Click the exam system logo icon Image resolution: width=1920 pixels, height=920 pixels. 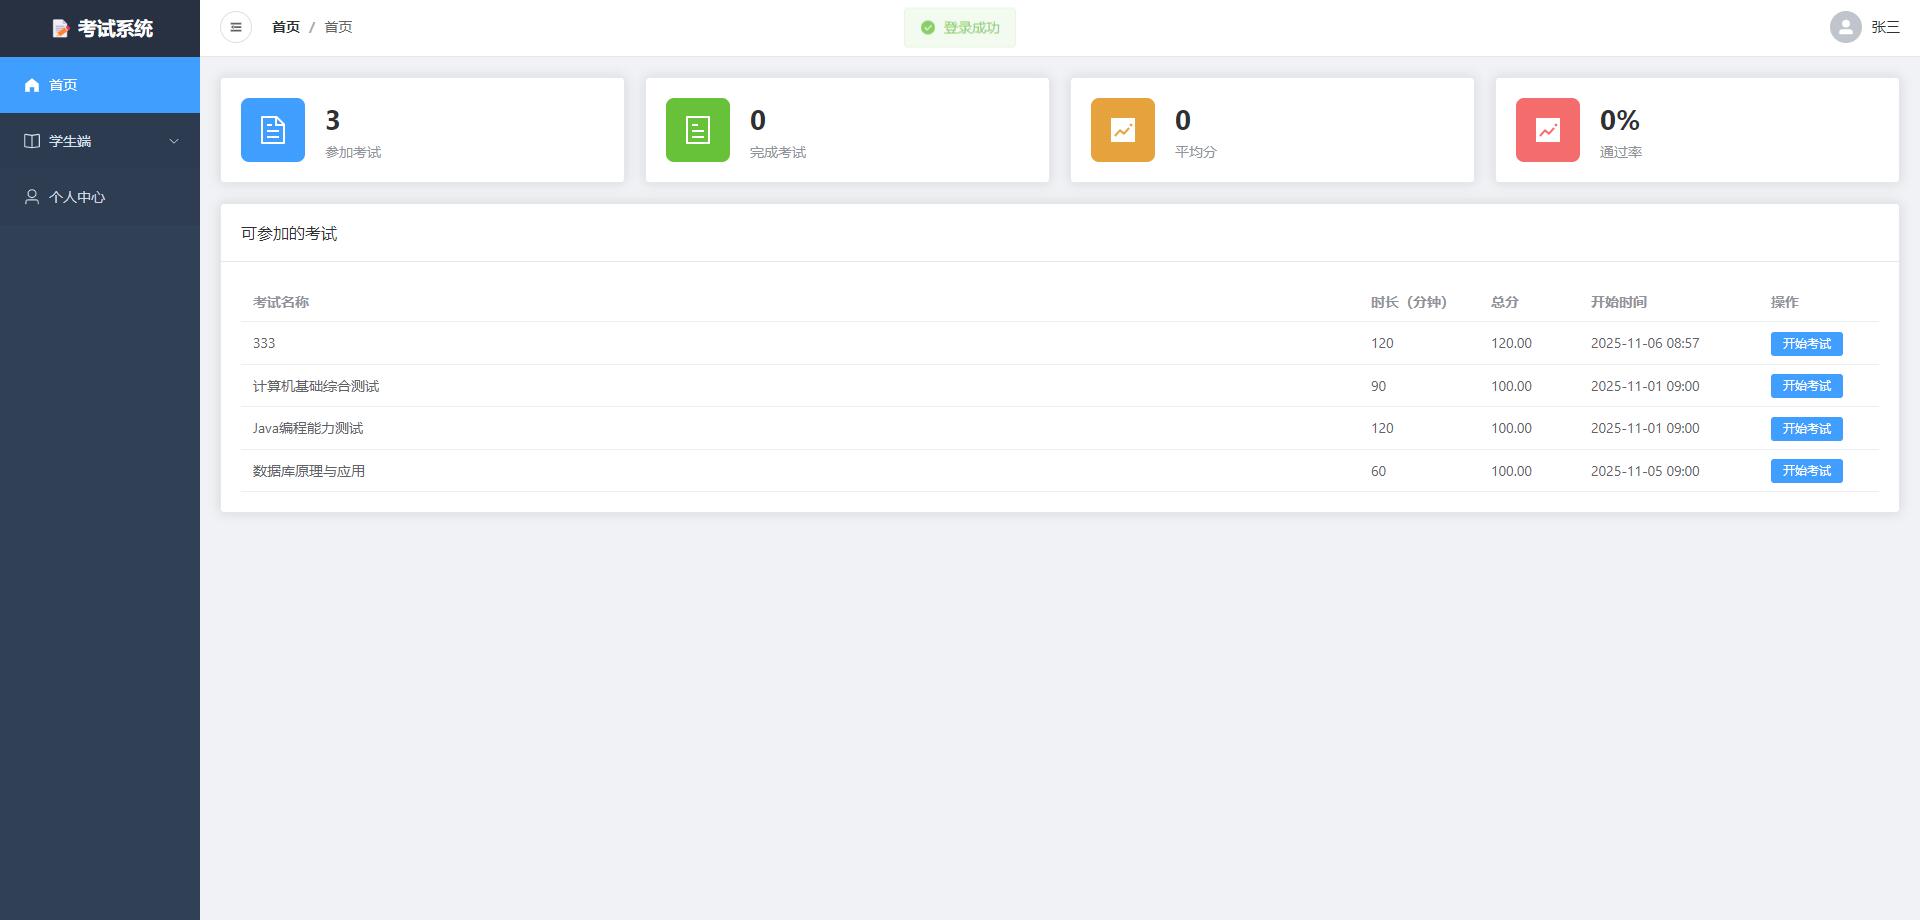click(61, 29)
